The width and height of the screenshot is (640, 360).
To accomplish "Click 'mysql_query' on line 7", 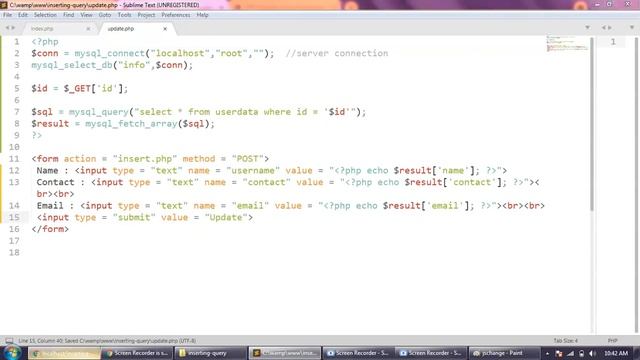I will point(99,112).
